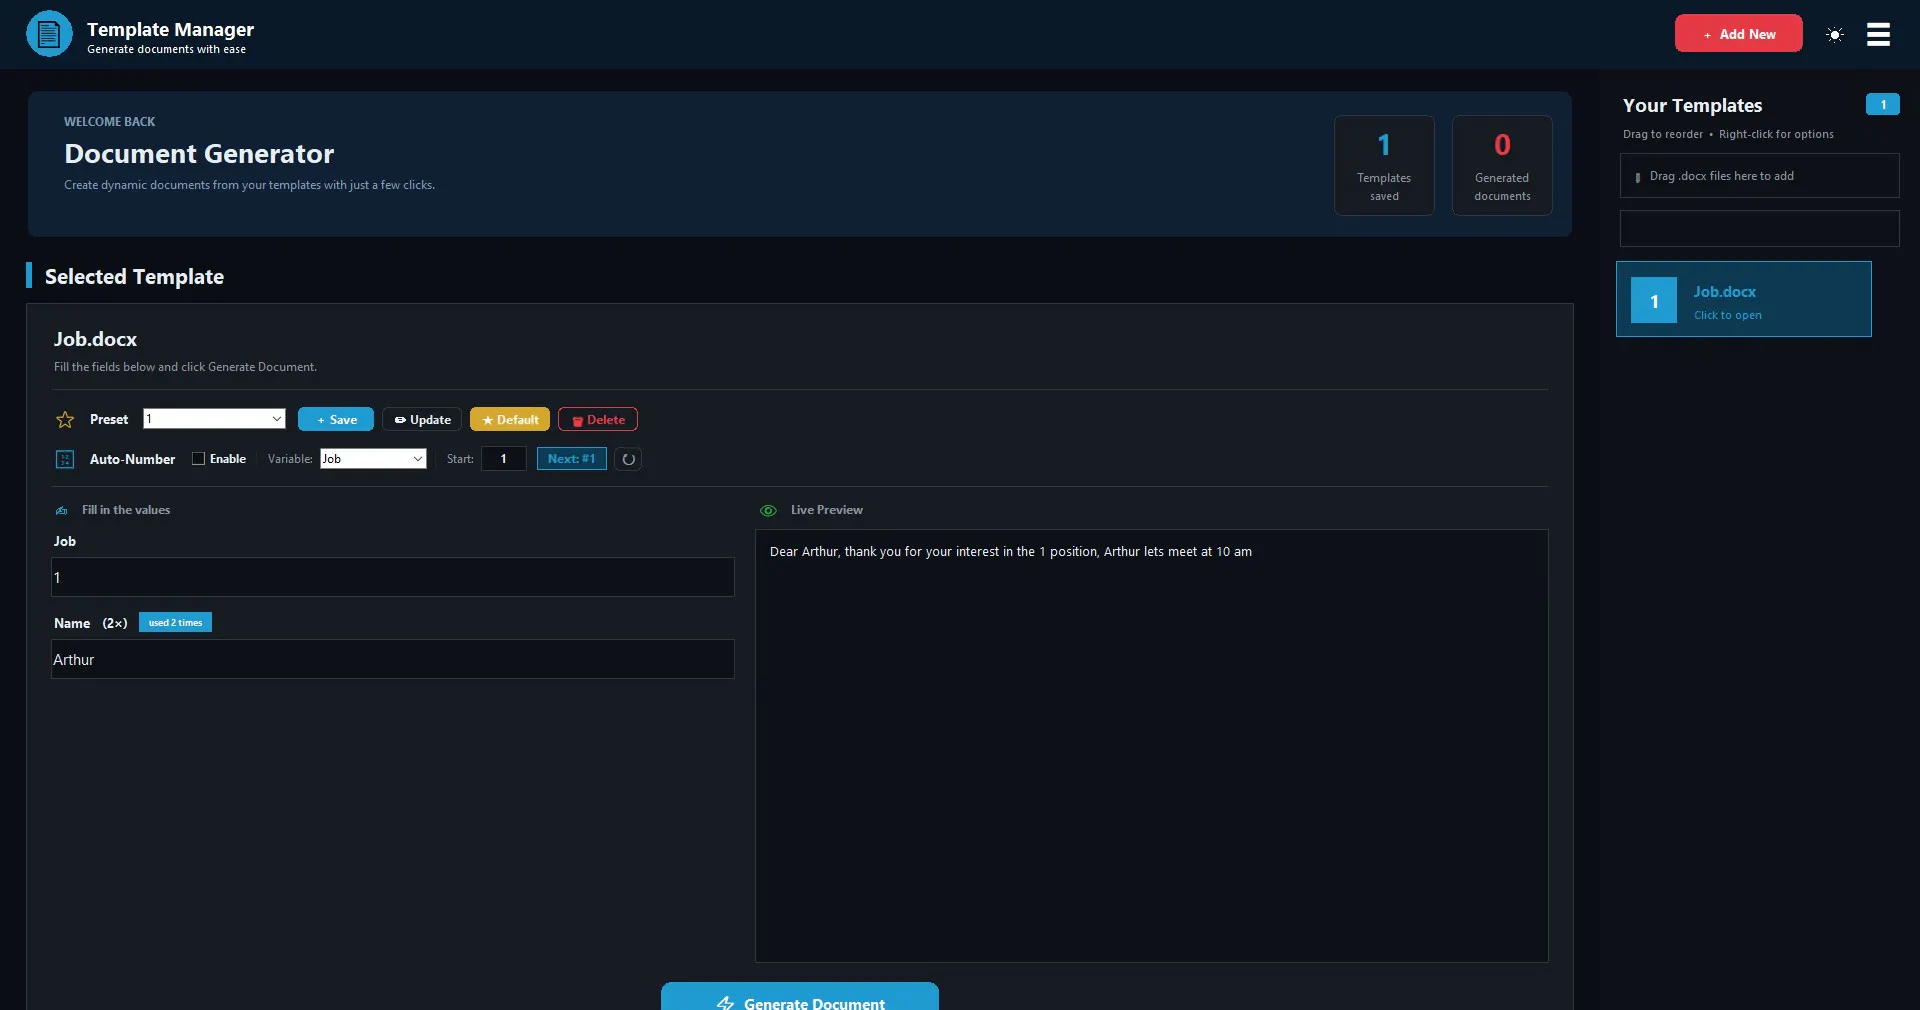
Task: Save the current preset
Action: point(336,420)
